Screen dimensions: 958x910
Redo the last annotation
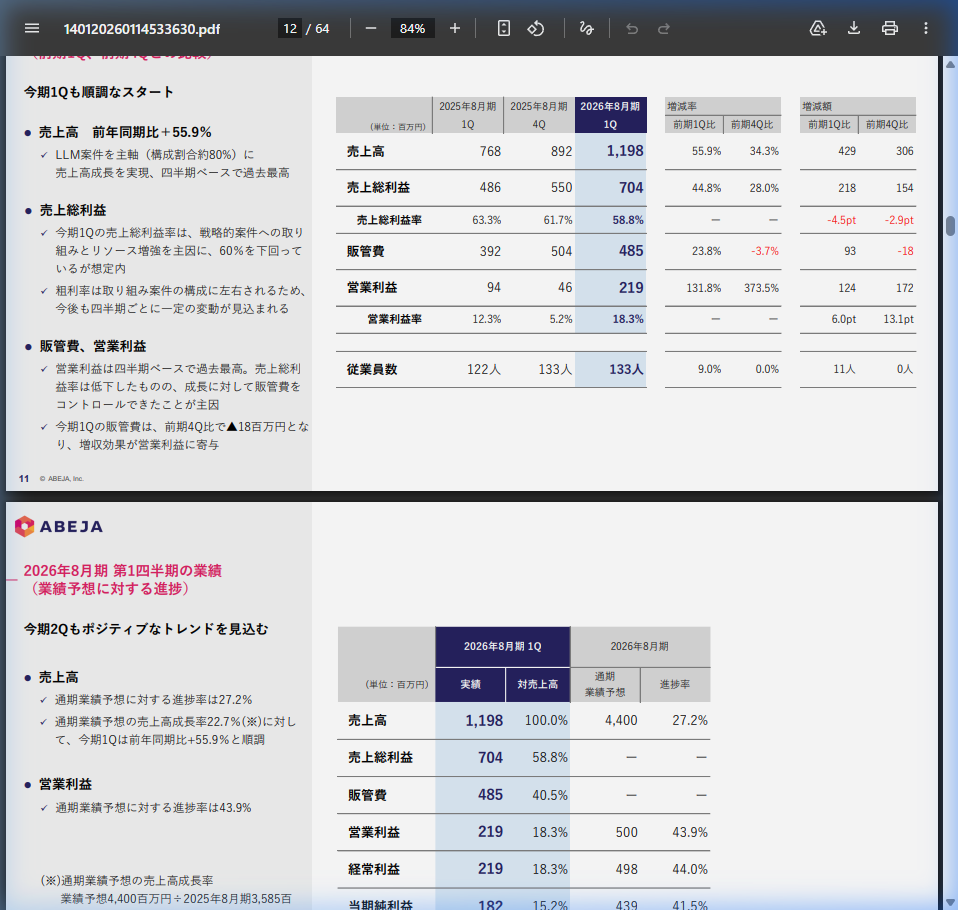(x=664, y=28)
